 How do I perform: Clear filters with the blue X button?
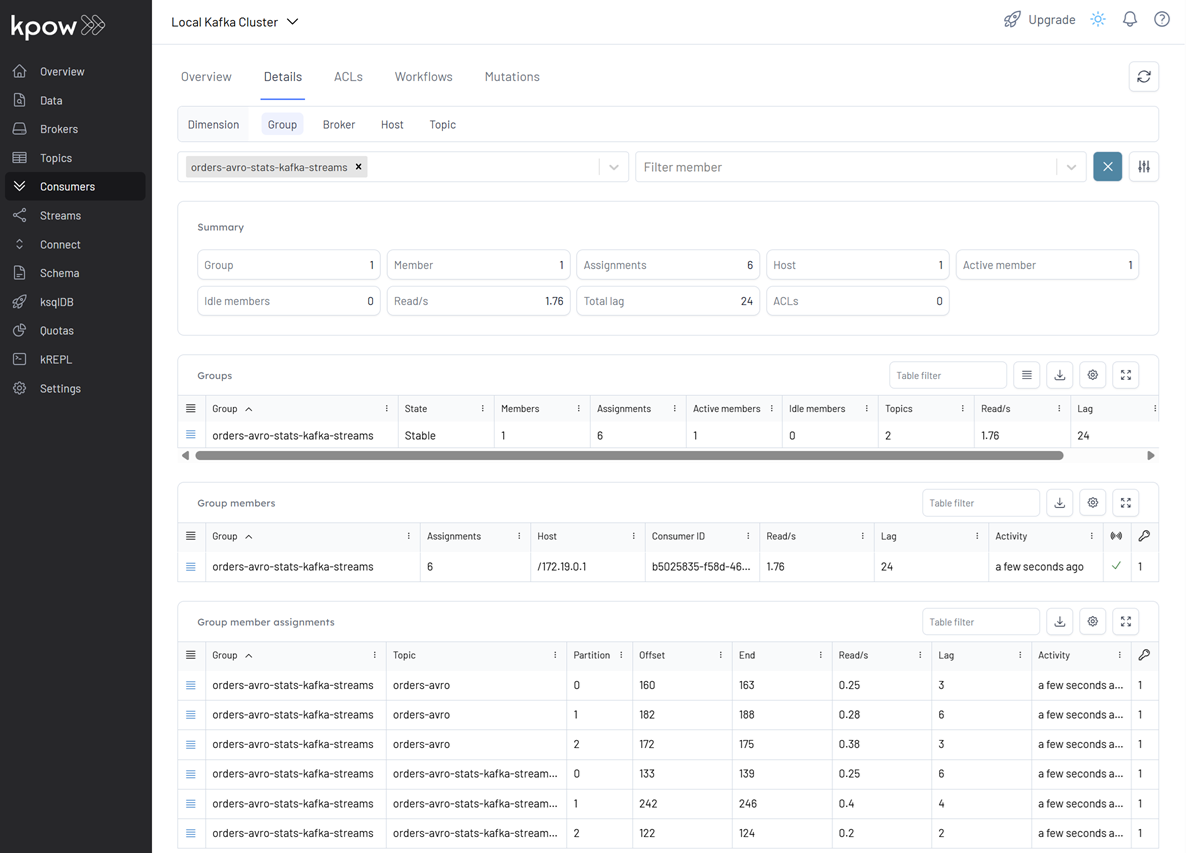click(1107, 166)
